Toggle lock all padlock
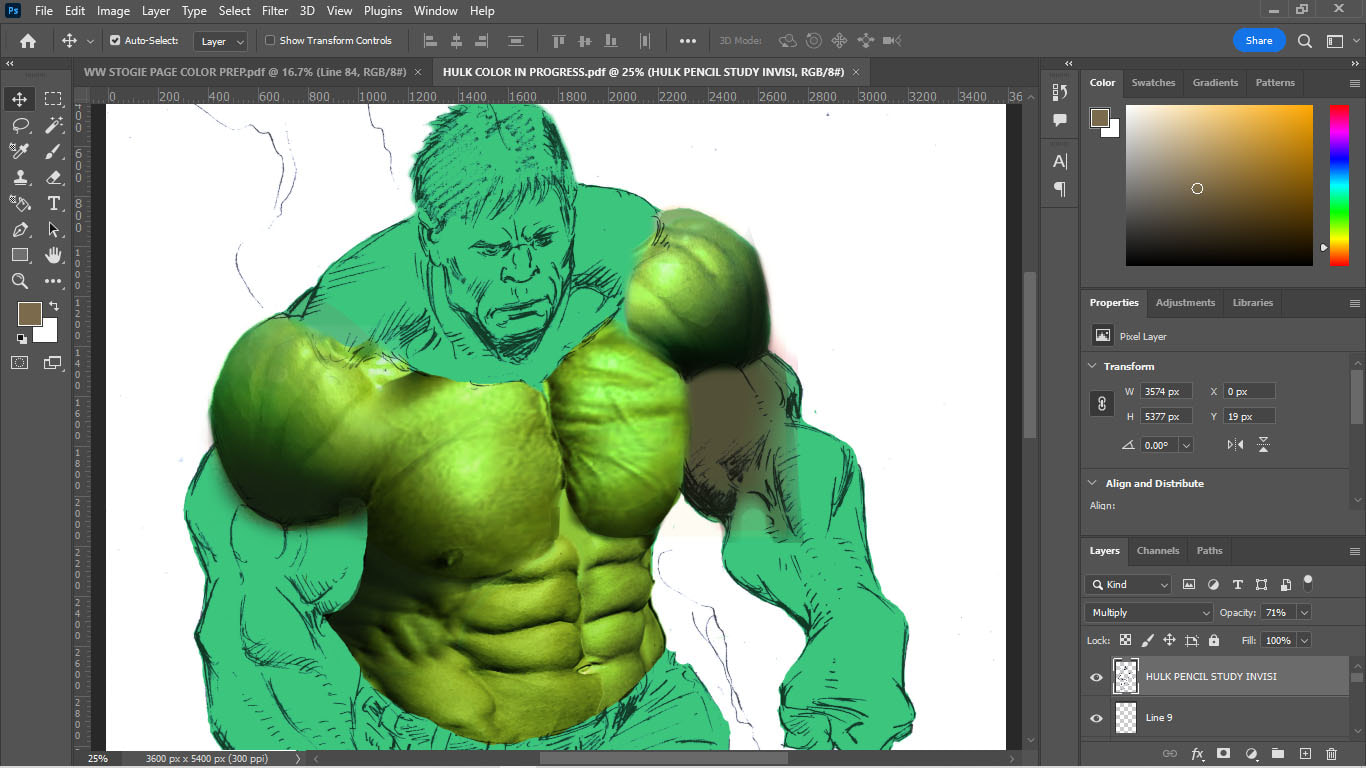Viewport: 1366px width, 768px height. tap(1214, 640)
